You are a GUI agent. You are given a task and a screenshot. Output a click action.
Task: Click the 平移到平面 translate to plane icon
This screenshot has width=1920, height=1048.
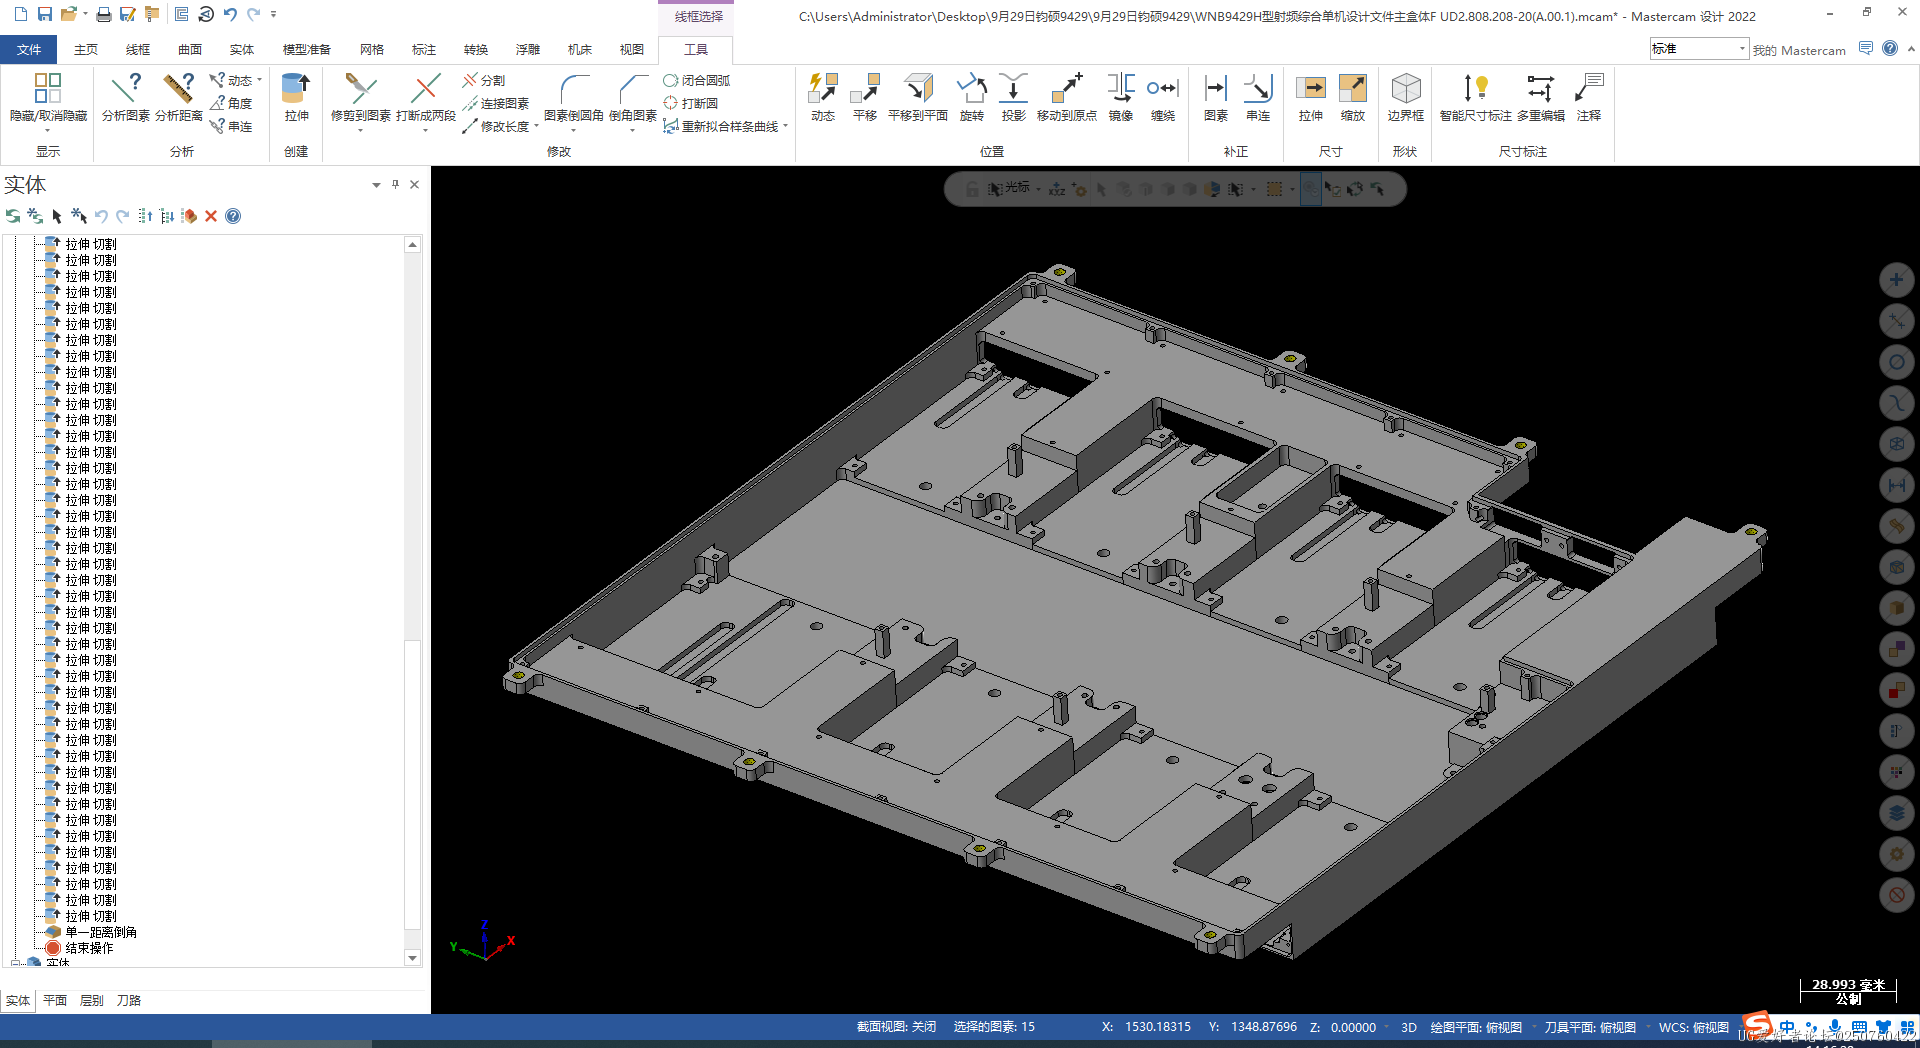pos(917,97)
